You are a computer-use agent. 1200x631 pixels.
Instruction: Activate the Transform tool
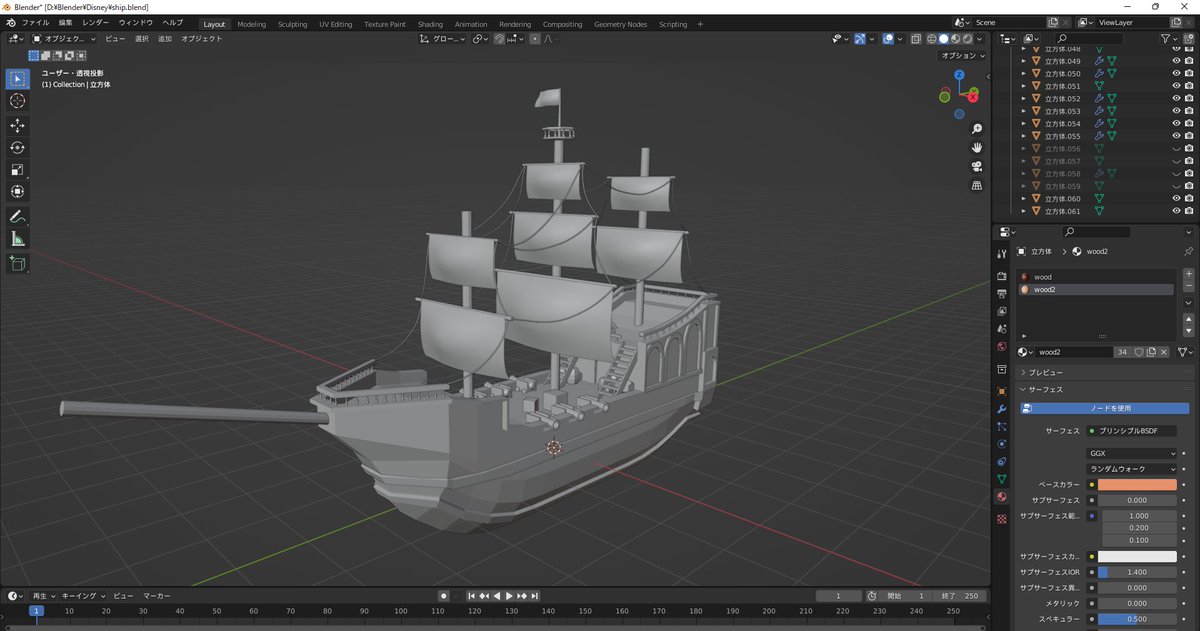click(x=17, y=191)
